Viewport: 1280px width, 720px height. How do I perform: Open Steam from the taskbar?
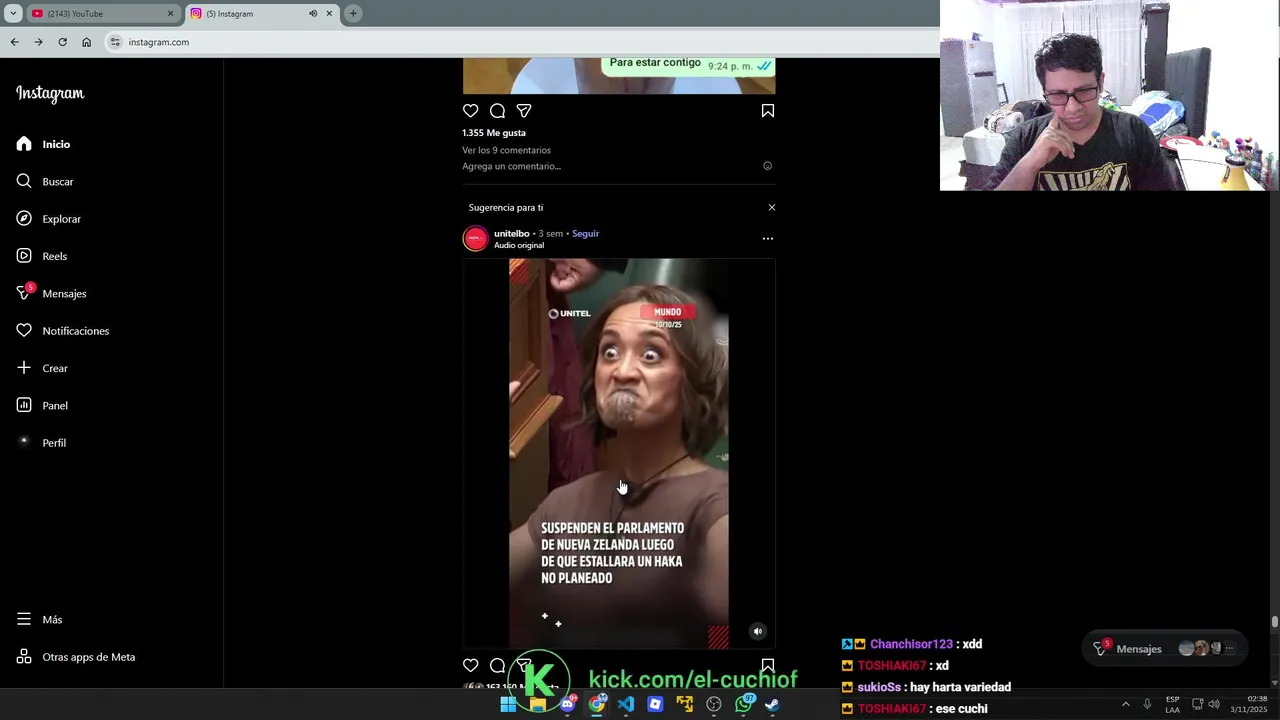click(772, 704)
